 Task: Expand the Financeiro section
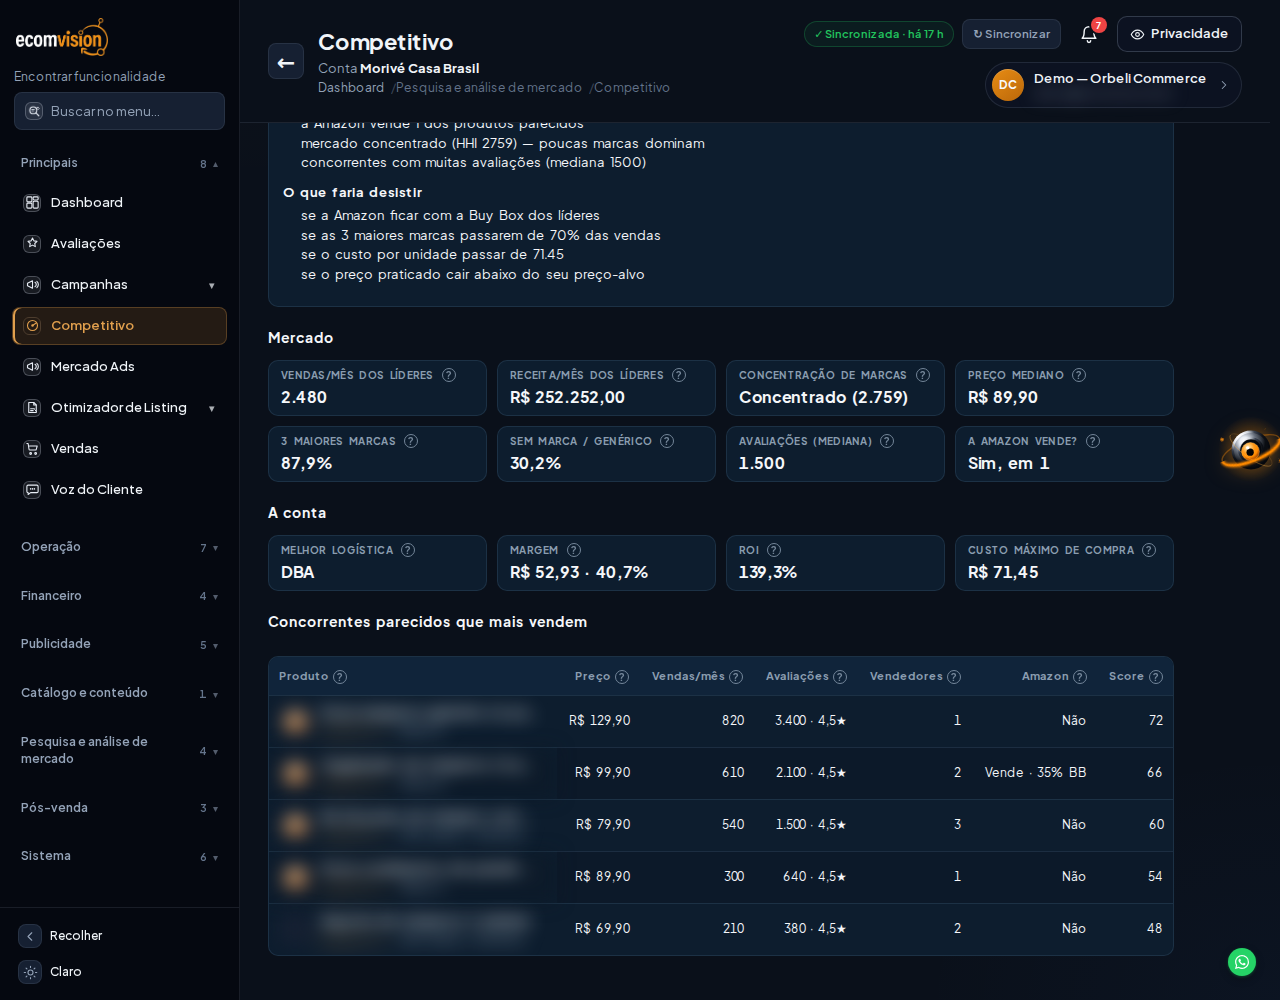120,596
